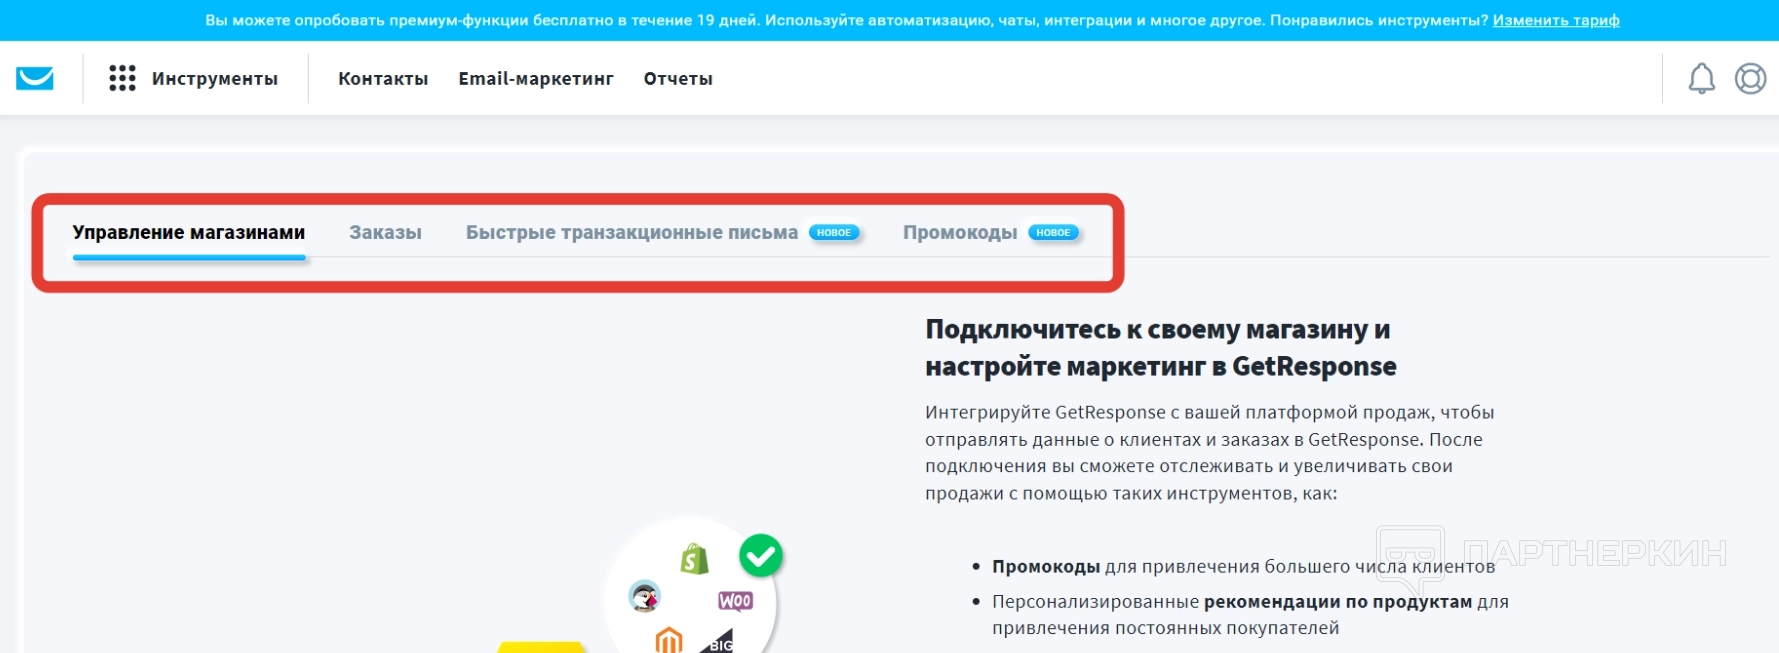Open the Инструменты grid menu icon
1779x653 pixels.
pos(122,78)
